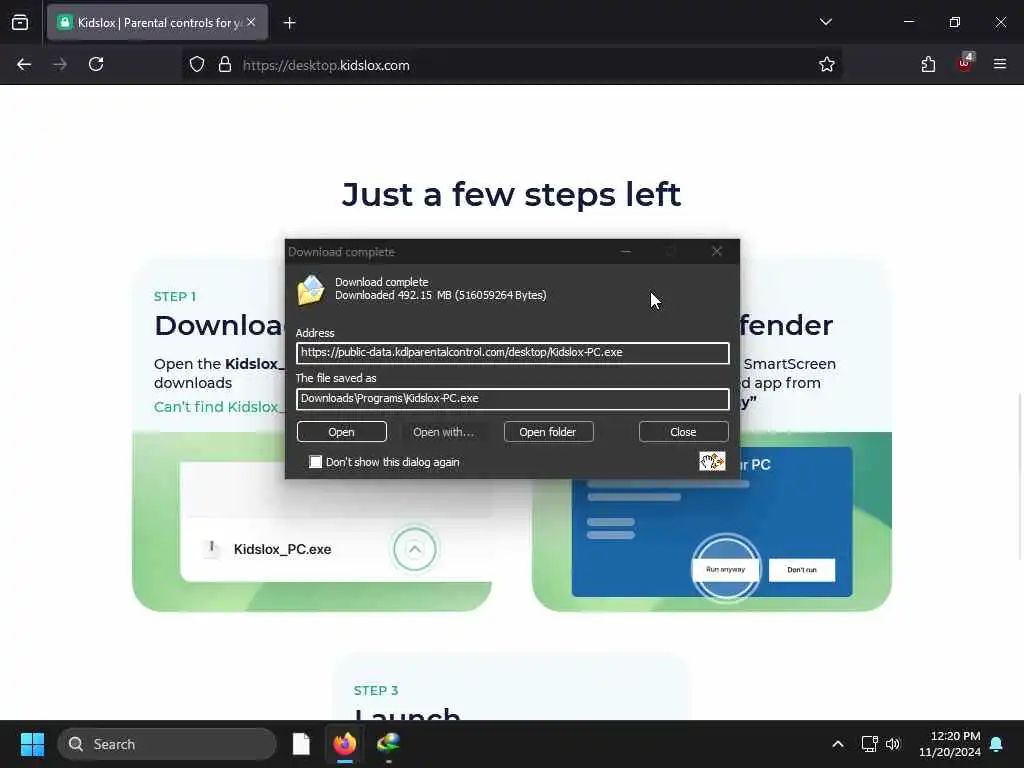Go forward to next page
Image resolution: width=1024 pixels, height=768 pixels.
pyautogui.click(x=60, y=65)
